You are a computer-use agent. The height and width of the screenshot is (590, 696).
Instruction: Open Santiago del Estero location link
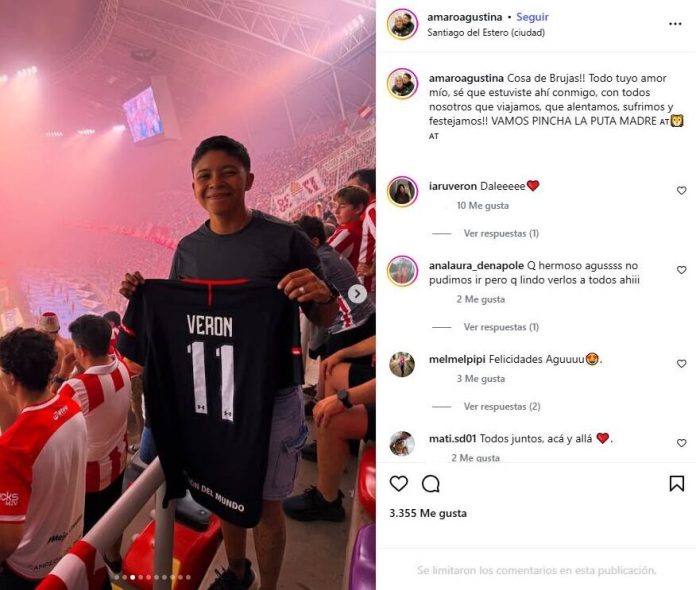[x=486, y=32]
